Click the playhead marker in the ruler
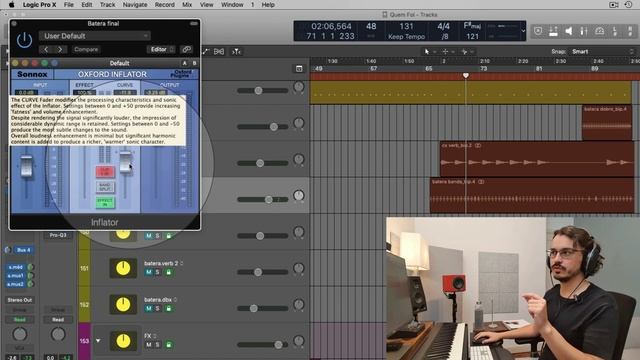640x360 pixels. [466, 76]
